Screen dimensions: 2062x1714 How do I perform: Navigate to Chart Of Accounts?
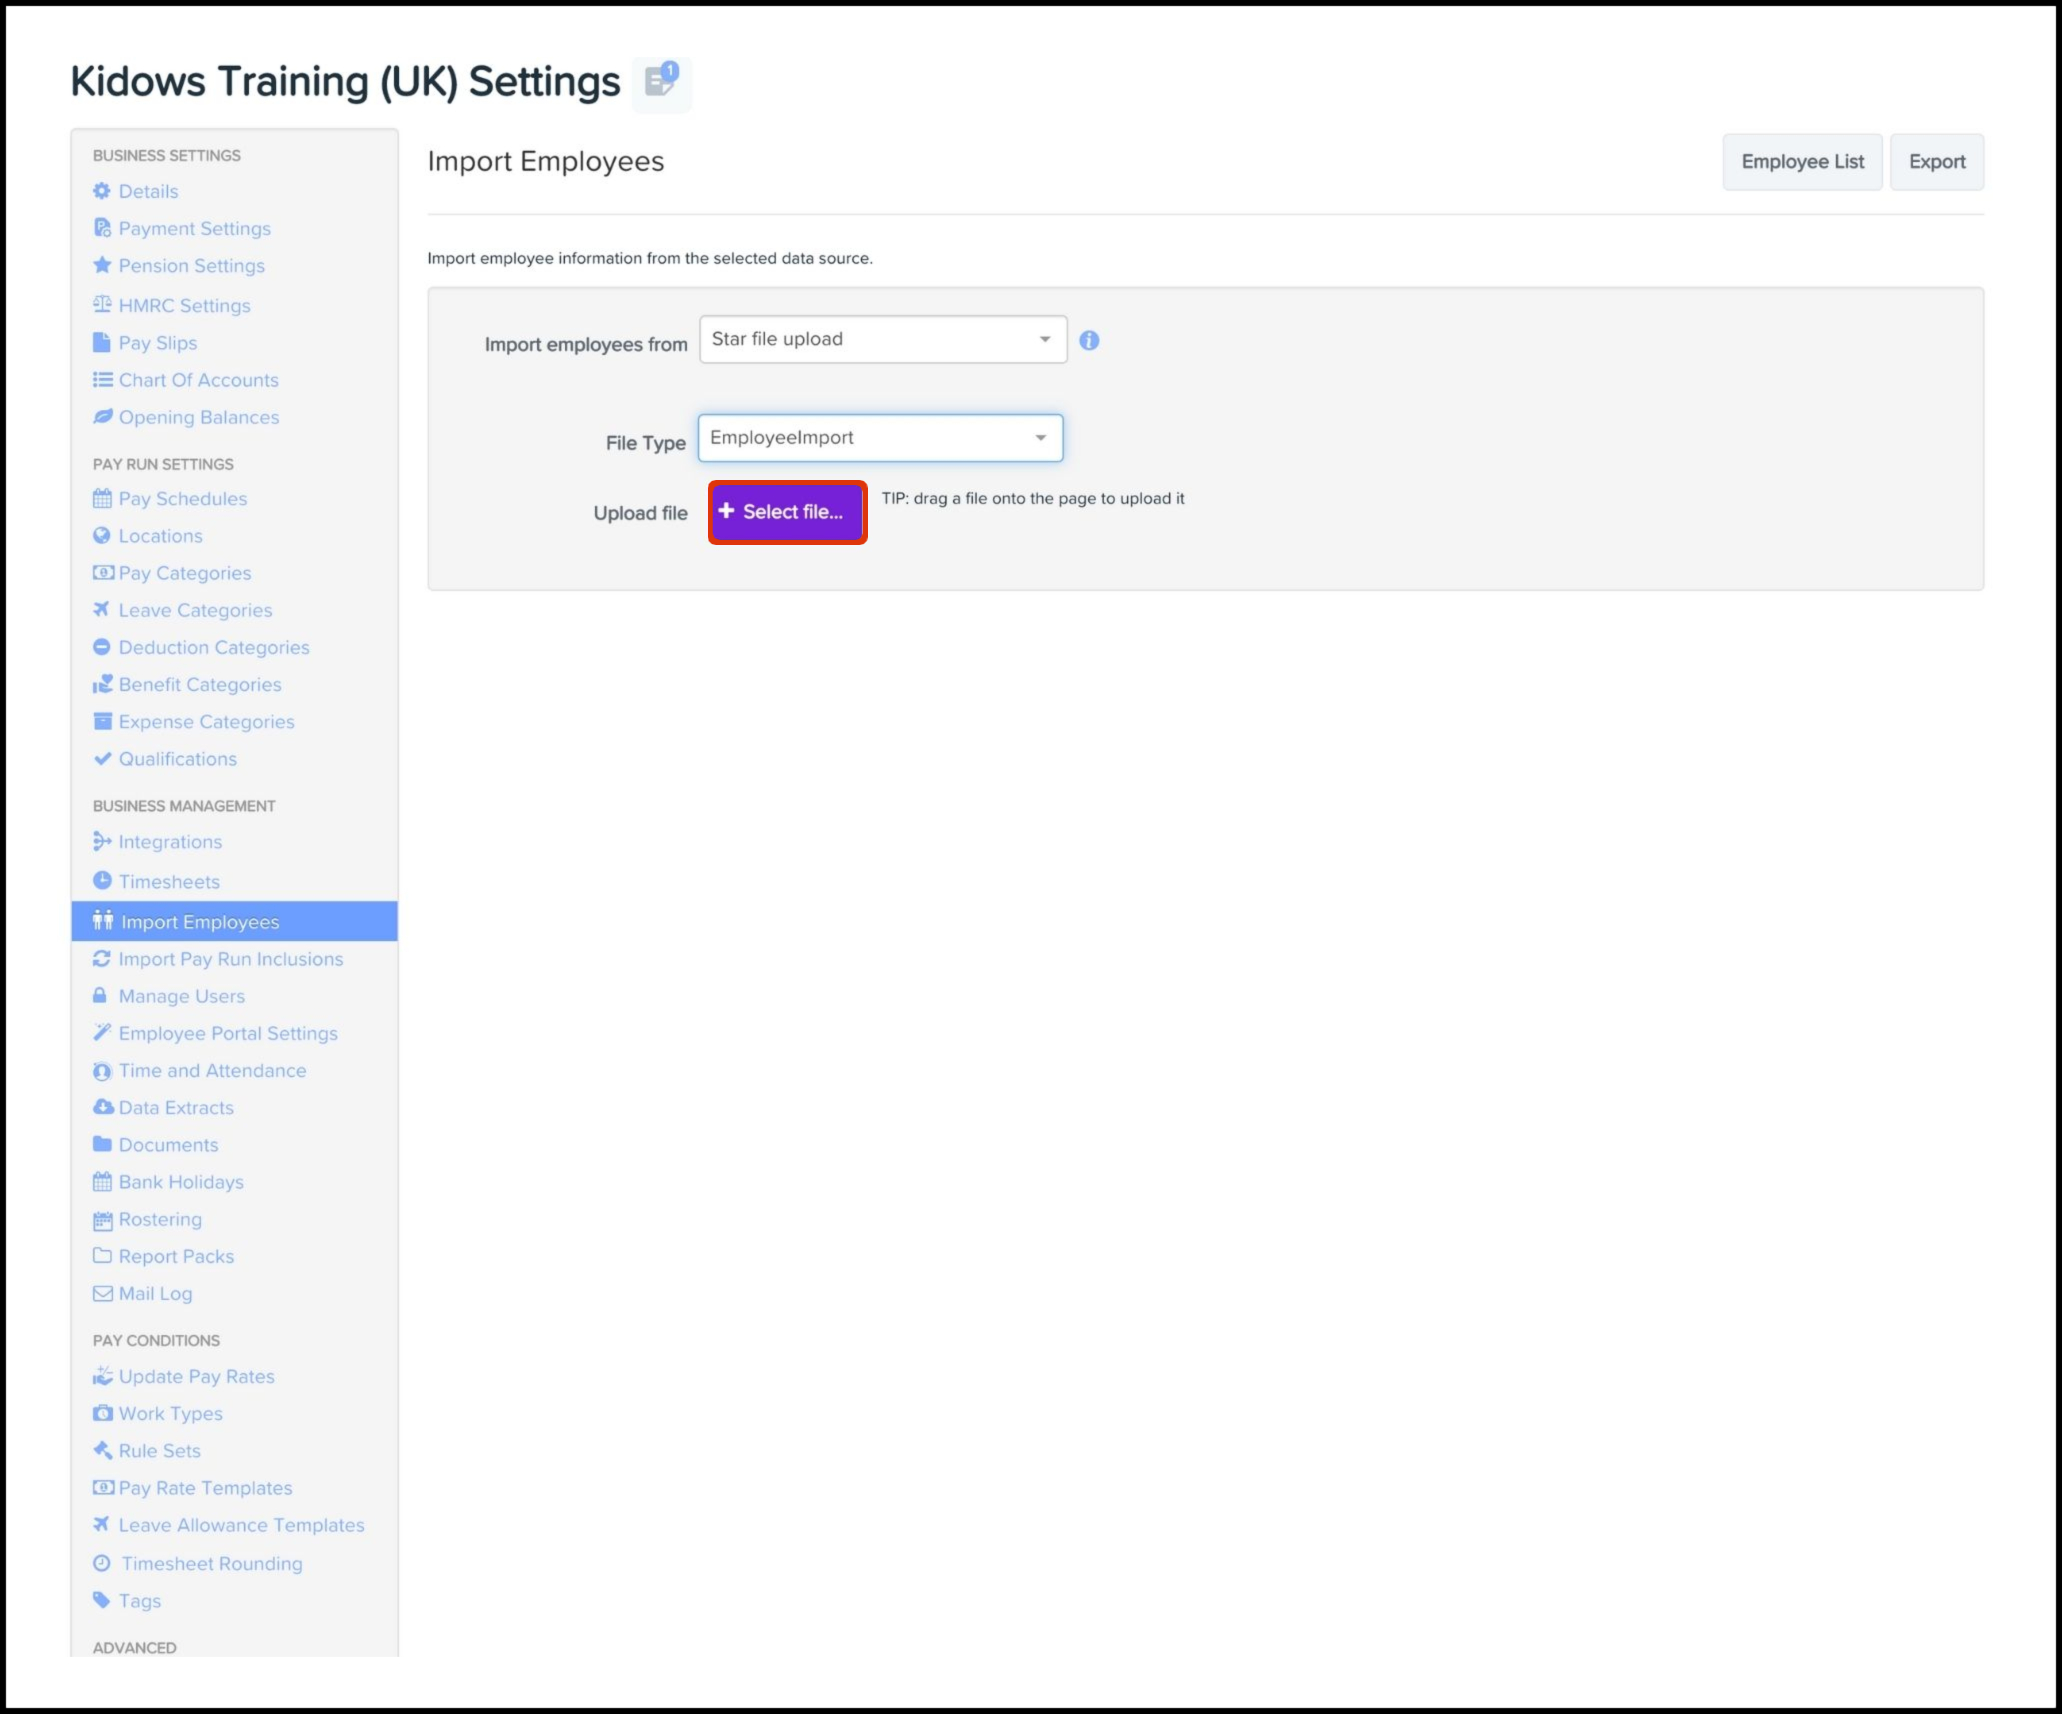pyautogui.click(x=198, y=380)
